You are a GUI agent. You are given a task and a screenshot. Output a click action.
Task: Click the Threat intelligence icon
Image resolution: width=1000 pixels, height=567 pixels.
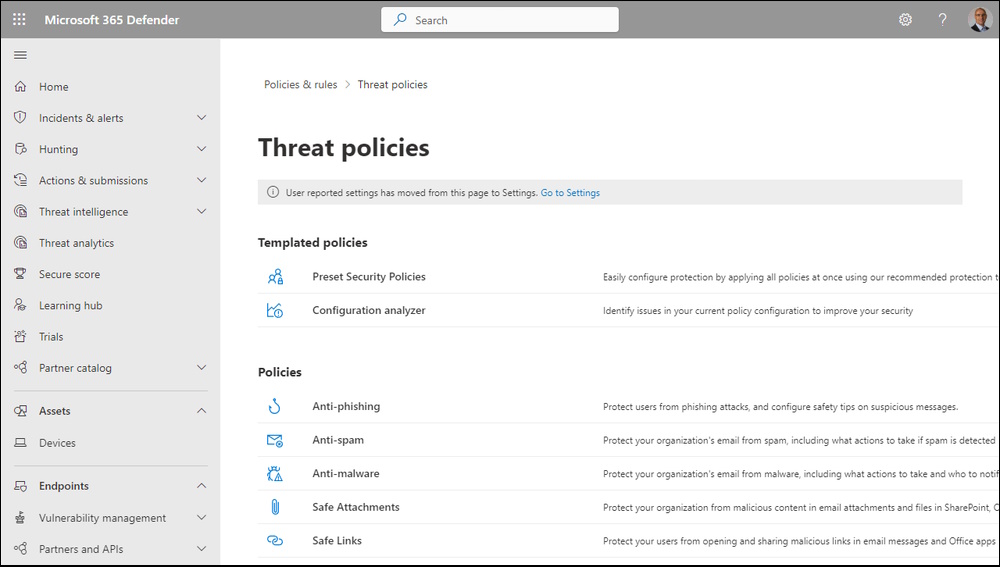[x=20, y=211]
